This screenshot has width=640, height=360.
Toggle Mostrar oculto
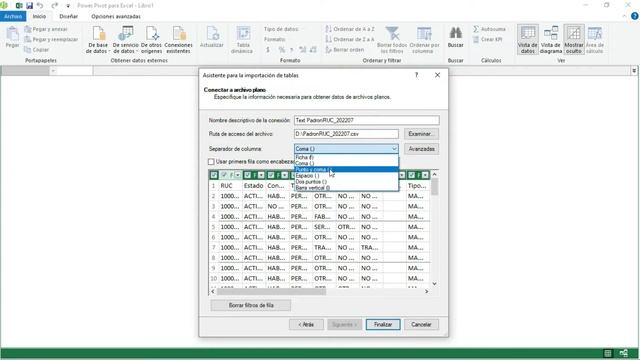coord(573,40)
